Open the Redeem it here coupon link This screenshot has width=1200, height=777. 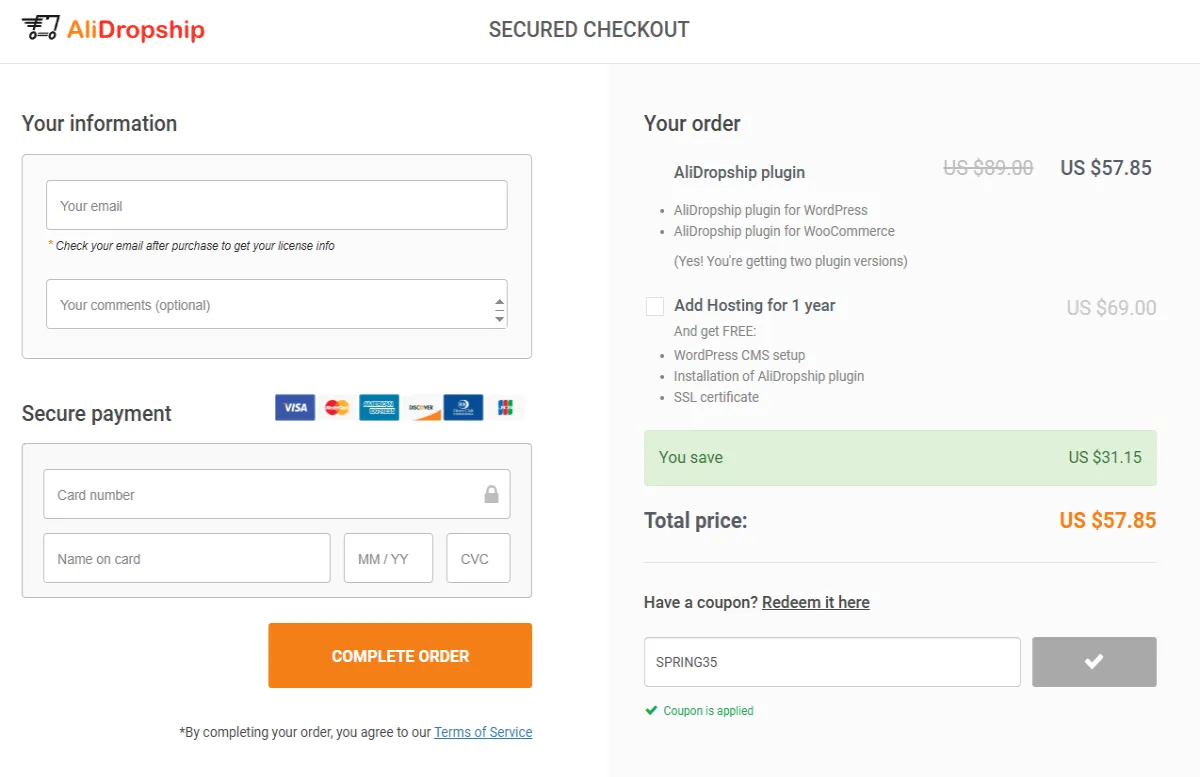coord(815,602)
